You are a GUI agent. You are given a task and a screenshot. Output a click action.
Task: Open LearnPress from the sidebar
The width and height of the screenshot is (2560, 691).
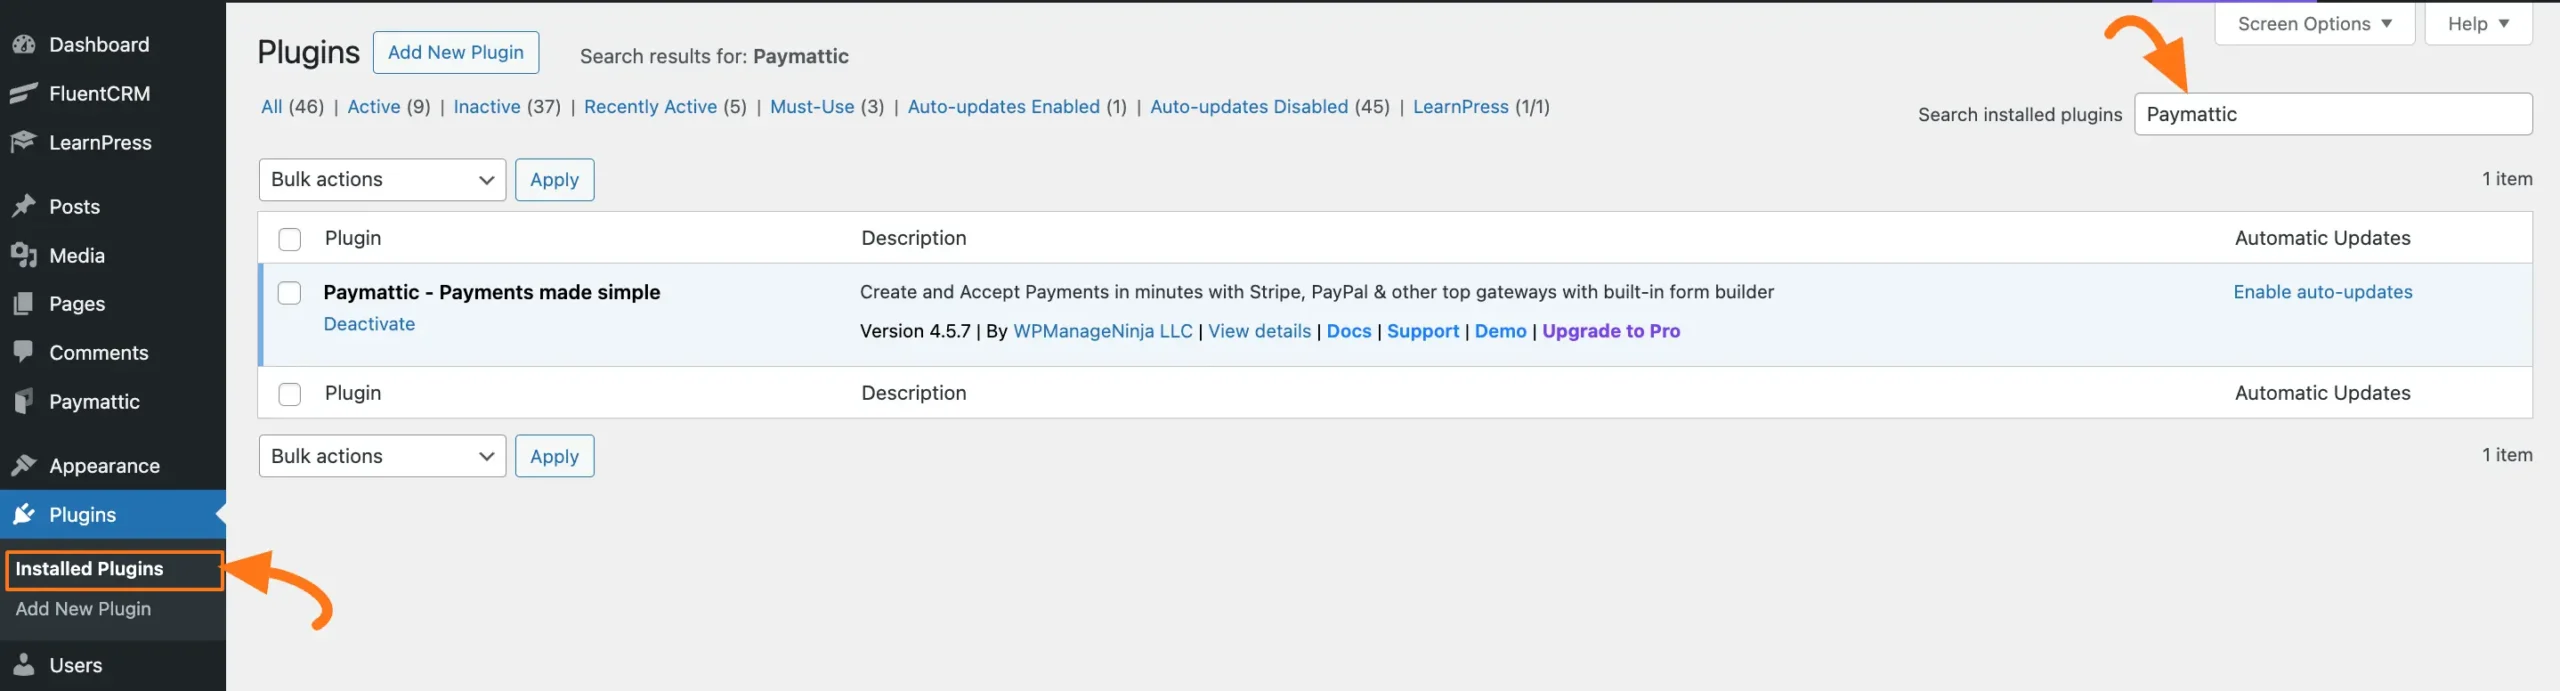(x=24, y=142)
